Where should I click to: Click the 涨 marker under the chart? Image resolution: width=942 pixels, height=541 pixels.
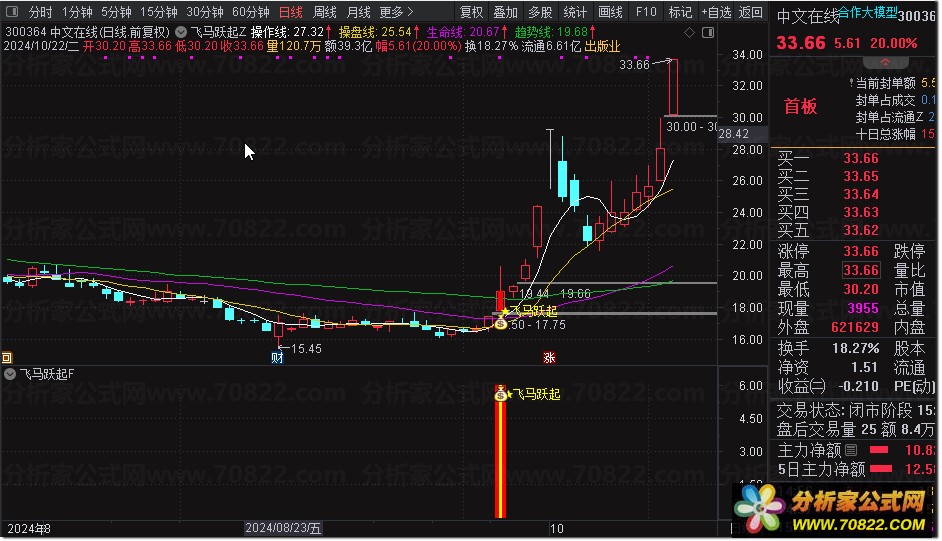[549, 358]
